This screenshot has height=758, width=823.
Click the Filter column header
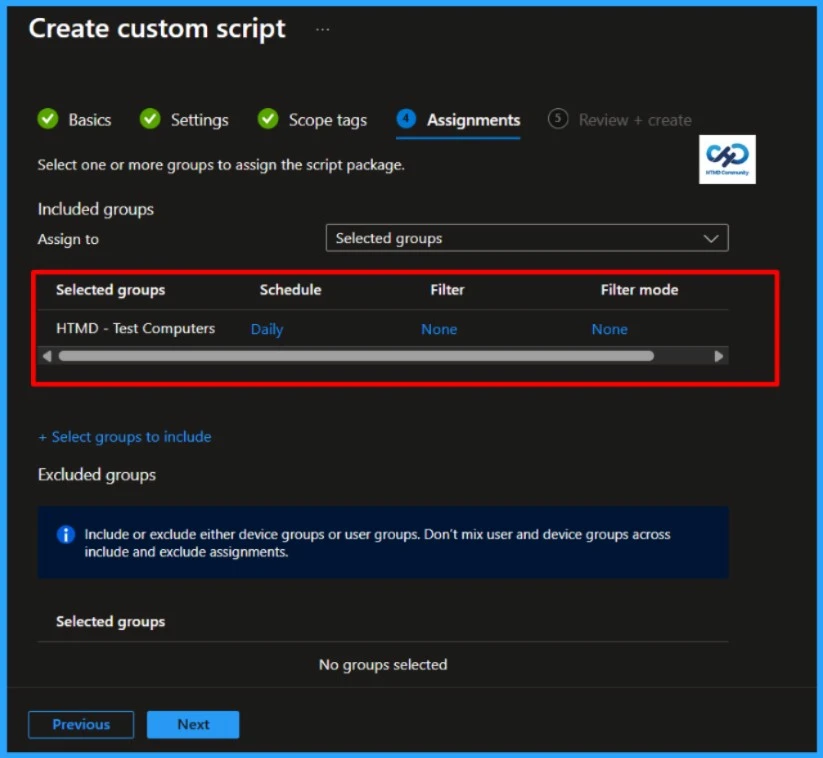[447, 290]
